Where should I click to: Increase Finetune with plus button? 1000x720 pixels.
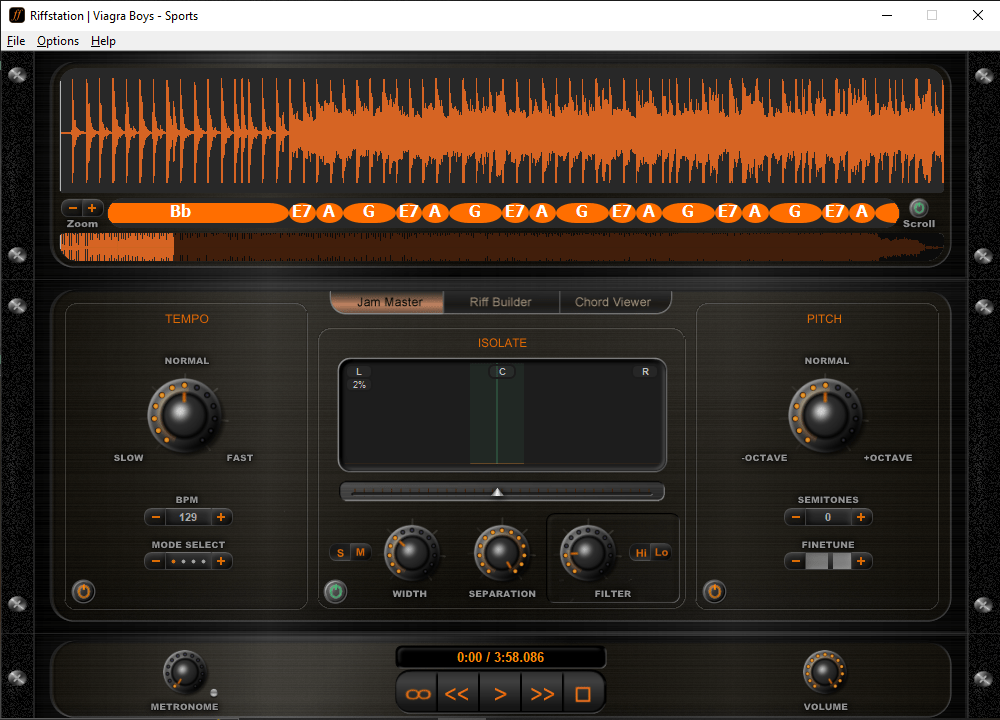coord(861,561)
